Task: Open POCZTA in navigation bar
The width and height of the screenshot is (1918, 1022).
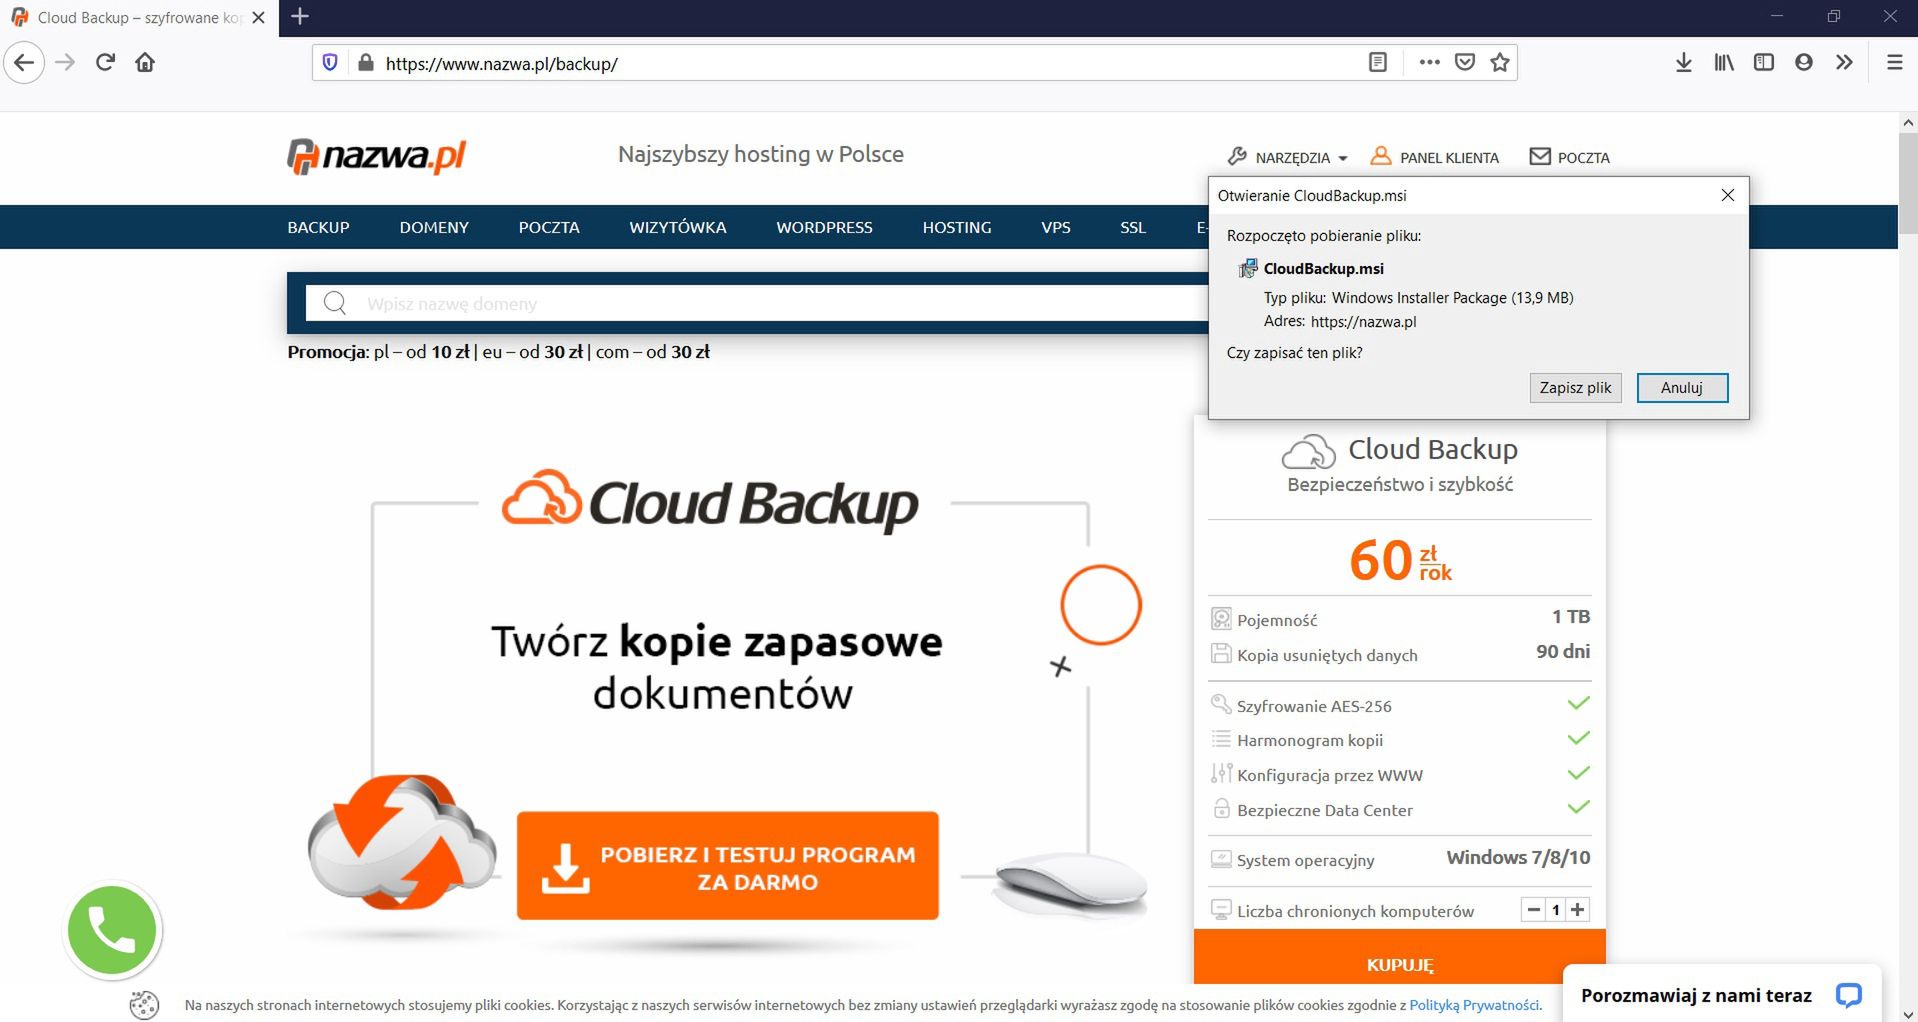Action: (x=549, y=228)
